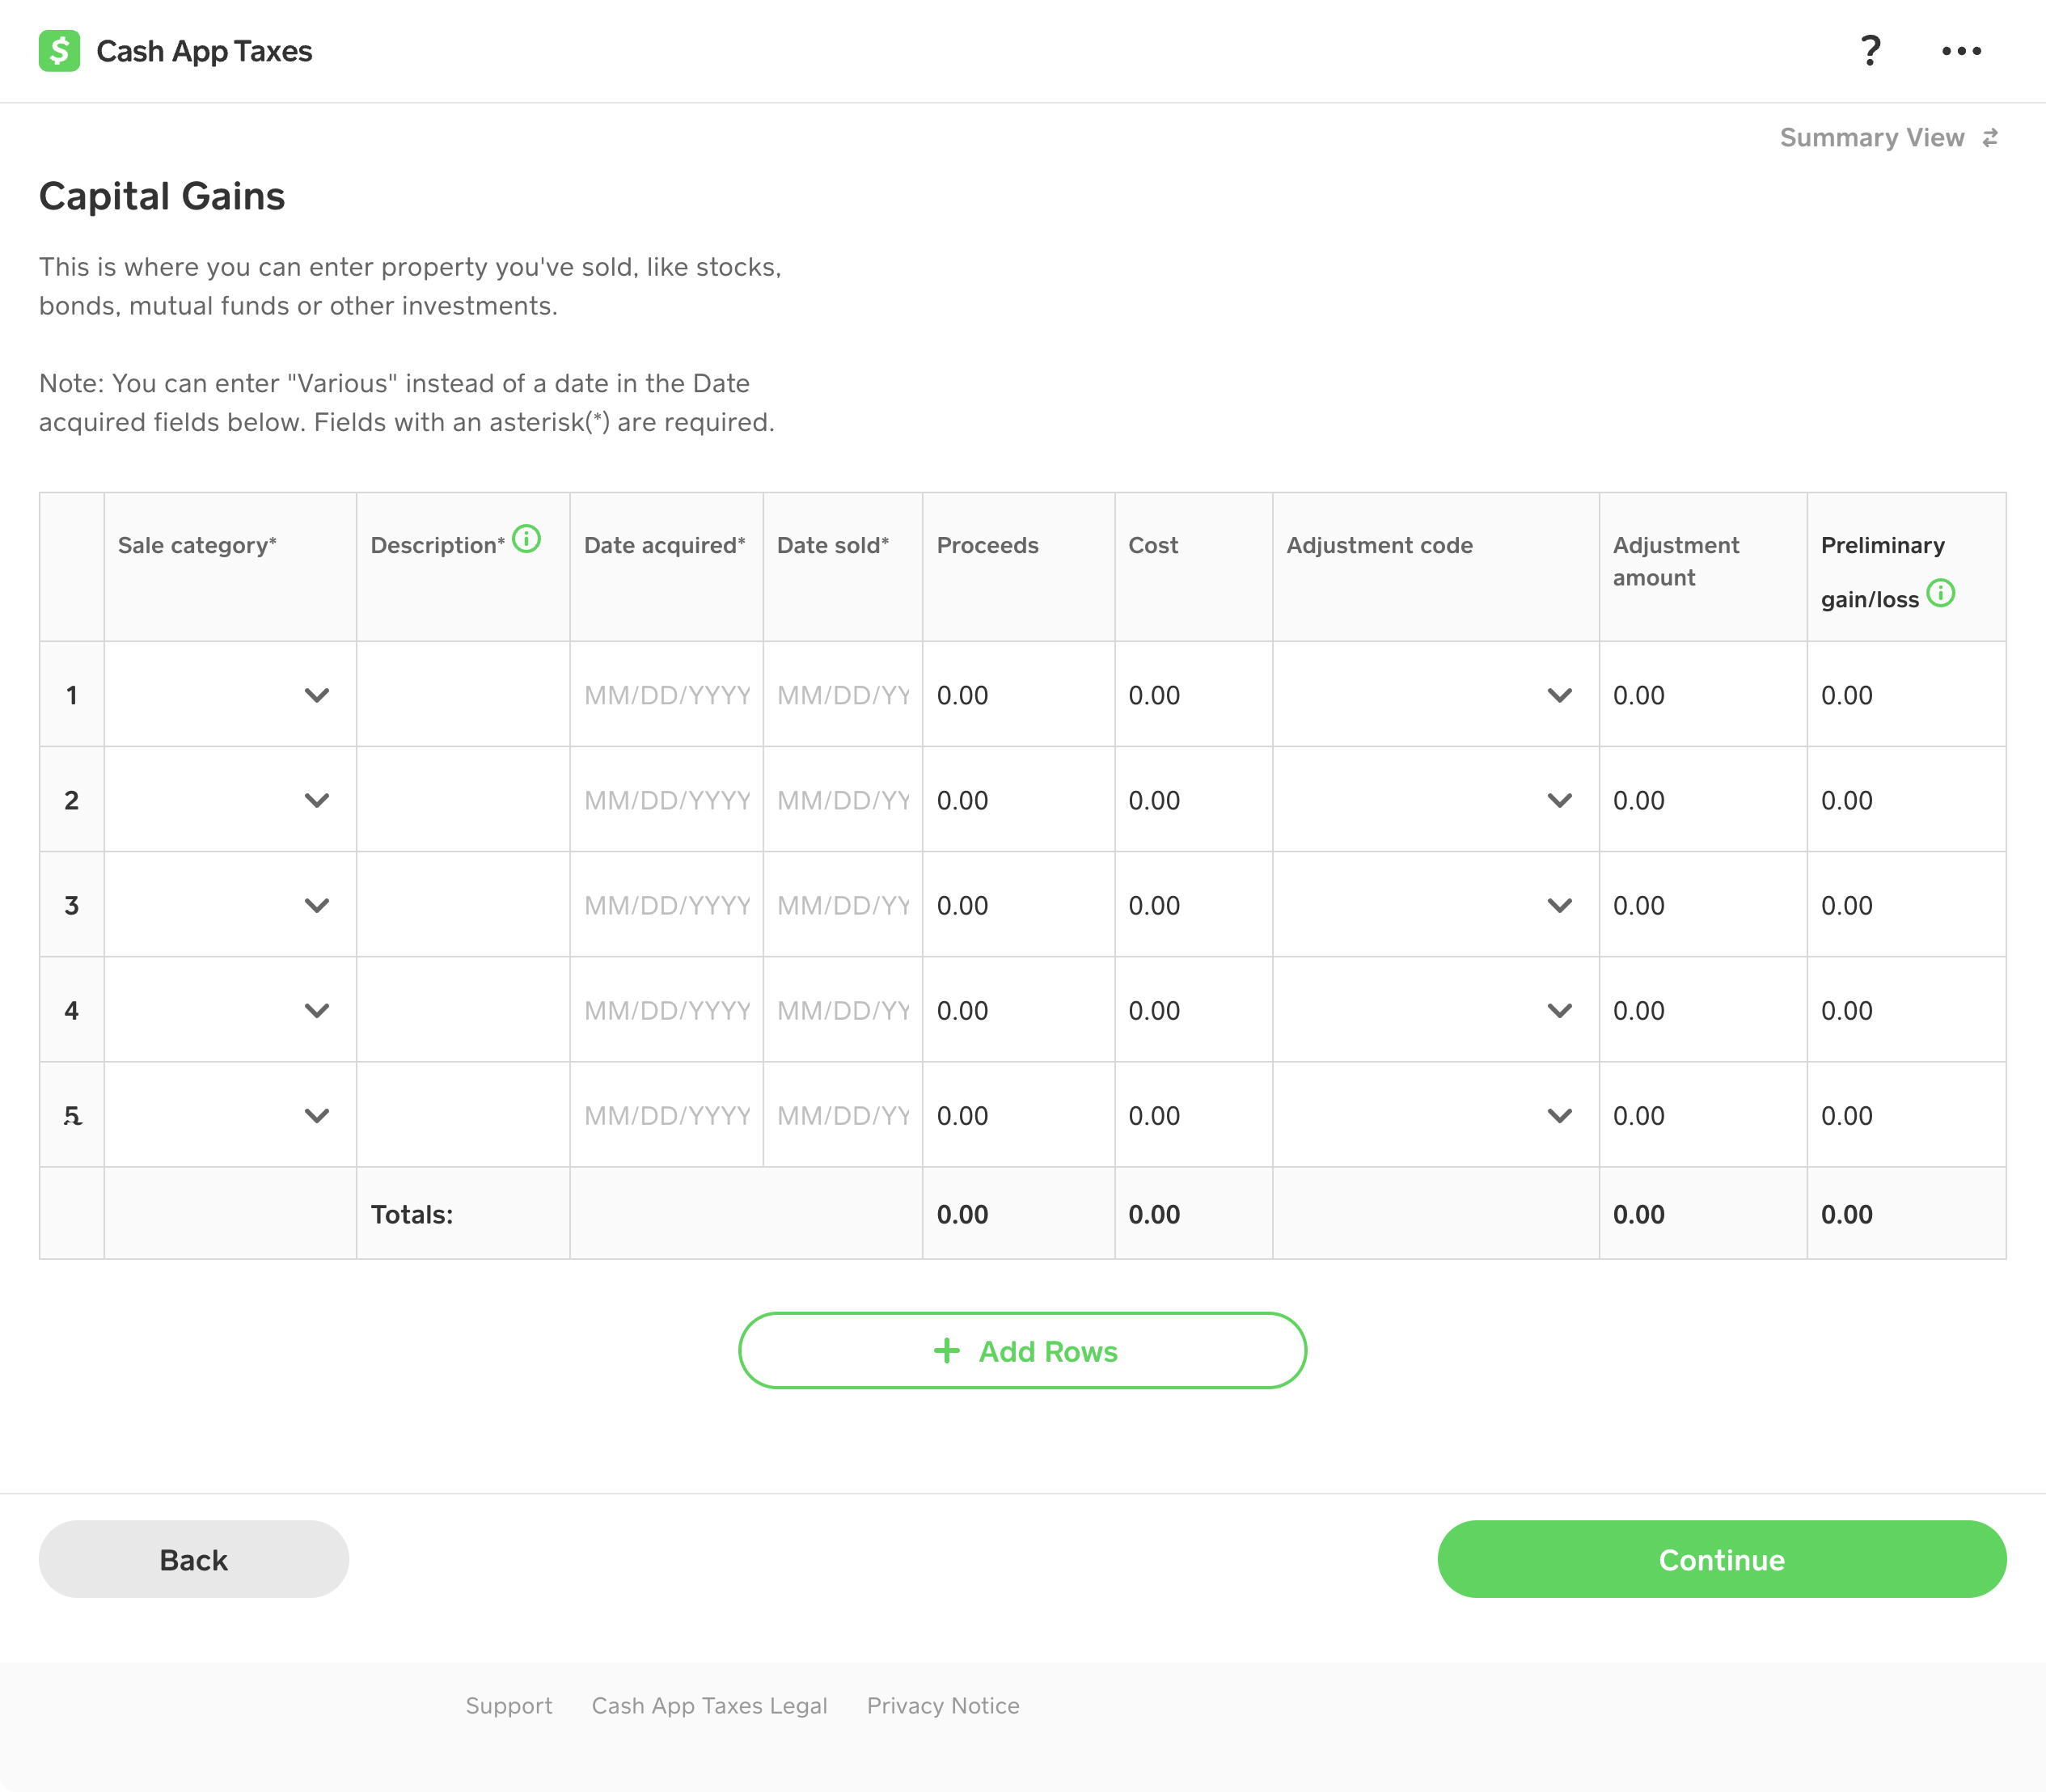Click Adjustment amount field in row 2
This screenshot has height=1792, width=2046.
[1702, 800]
